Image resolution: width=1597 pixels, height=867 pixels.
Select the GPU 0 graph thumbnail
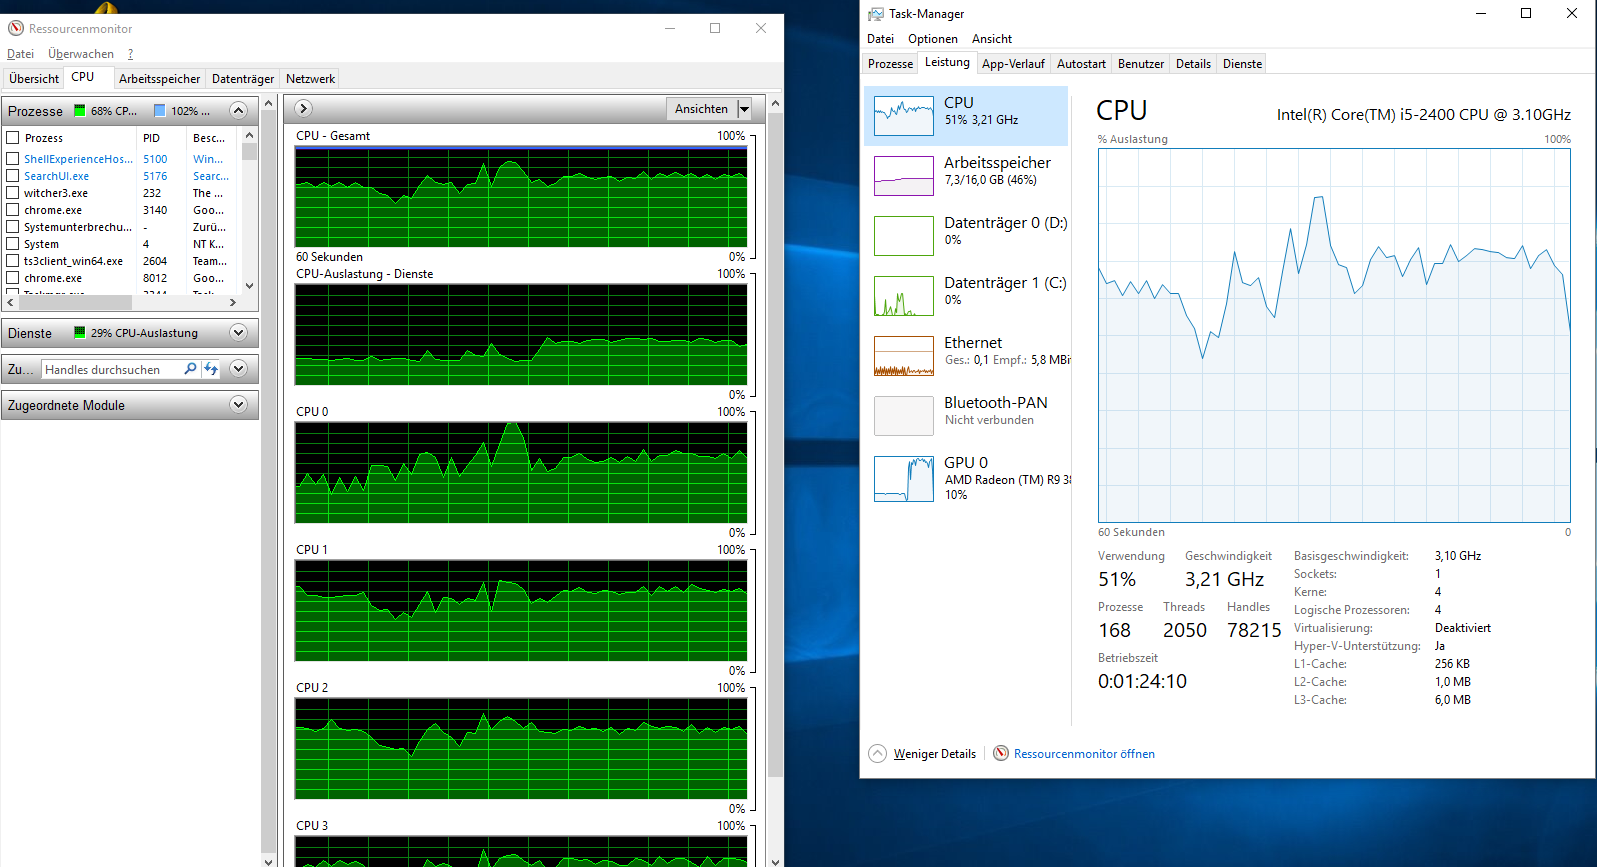tap(904, 479)
